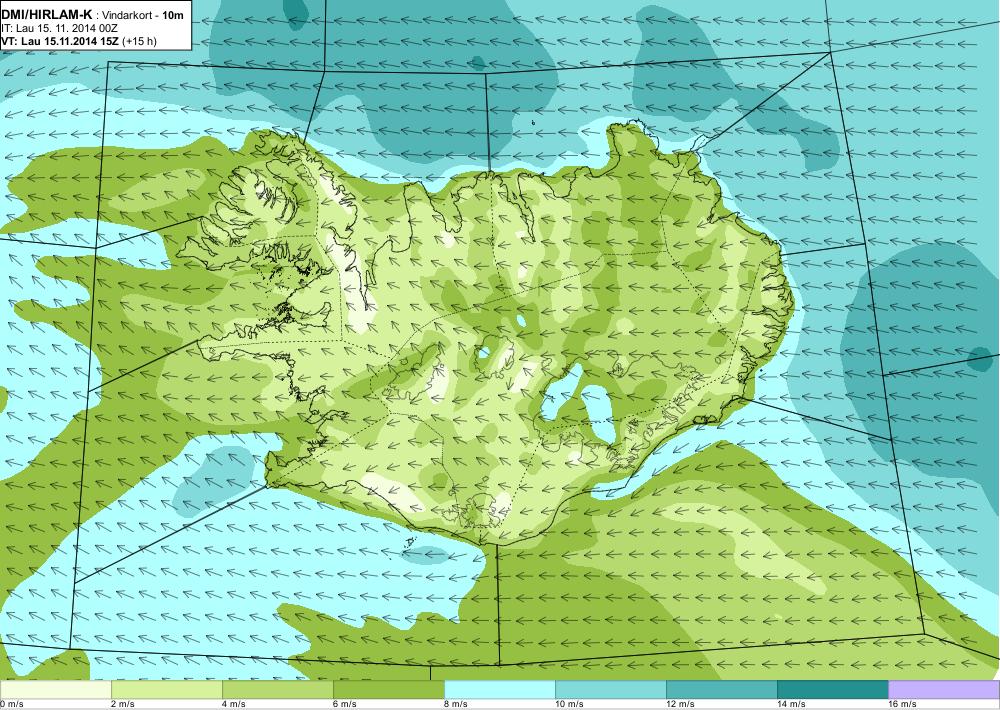1000x710 pixels.
Task: Click the 8–10 m/s pale cyan legend swatch
Action: [x=499, y=690]
